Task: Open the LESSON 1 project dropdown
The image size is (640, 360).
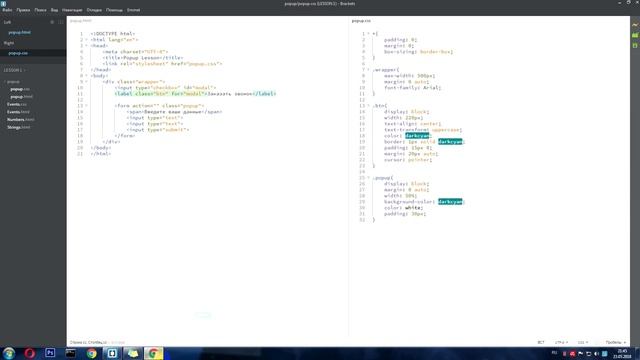Action: tap(15, 70)
